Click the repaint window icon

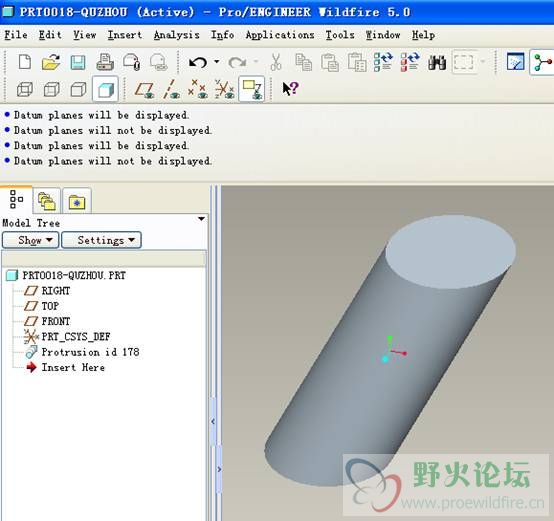pos(515,61)
